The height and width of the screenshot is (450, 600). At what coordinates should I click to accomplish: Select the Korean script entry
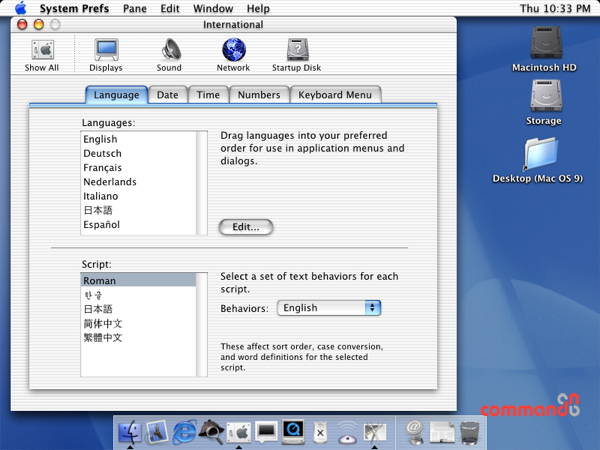pos(139,295)
